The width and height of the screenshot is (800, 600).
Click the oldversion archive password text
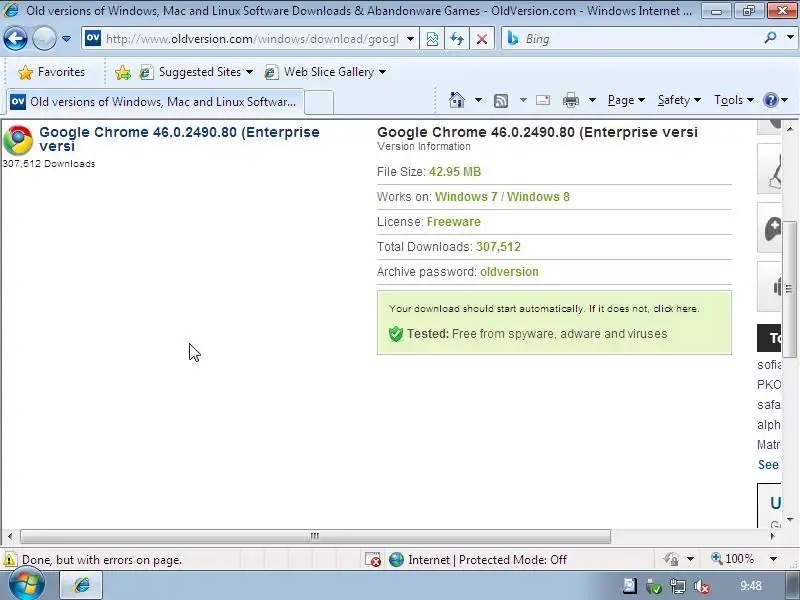pyautogui.click(x=509, y=272)
